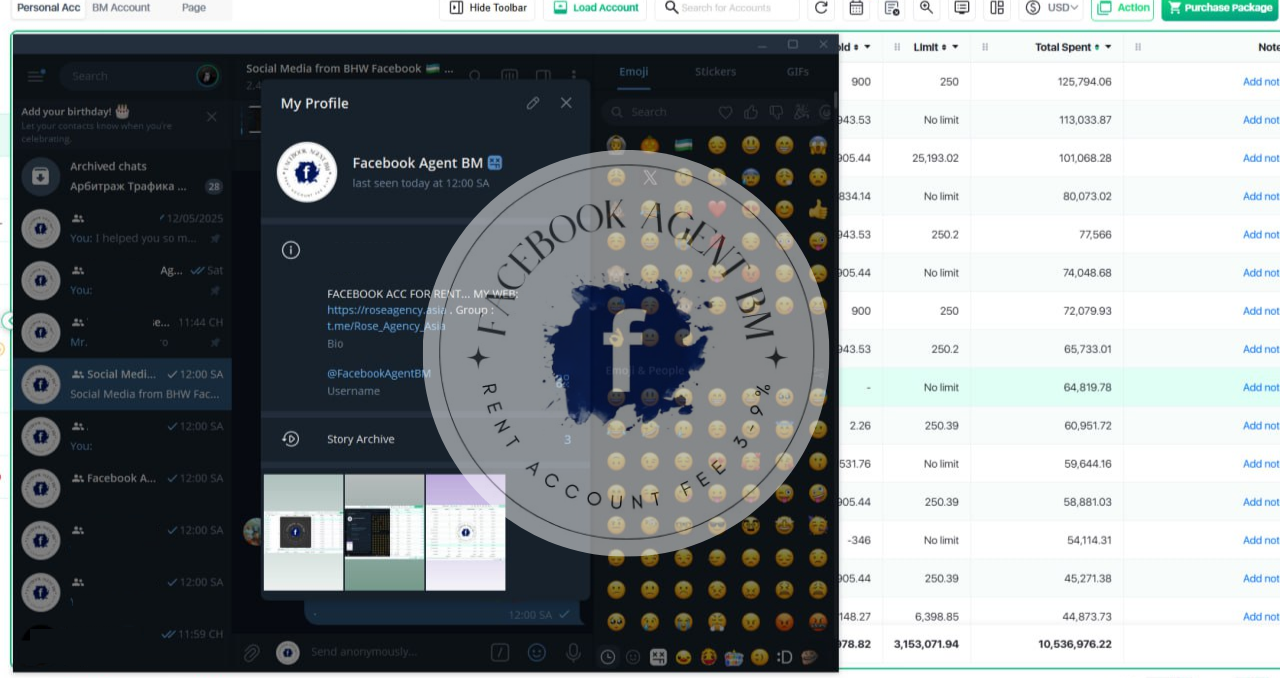
Task: Dismiss the Add your birthday banner
Action: [211, 117]
